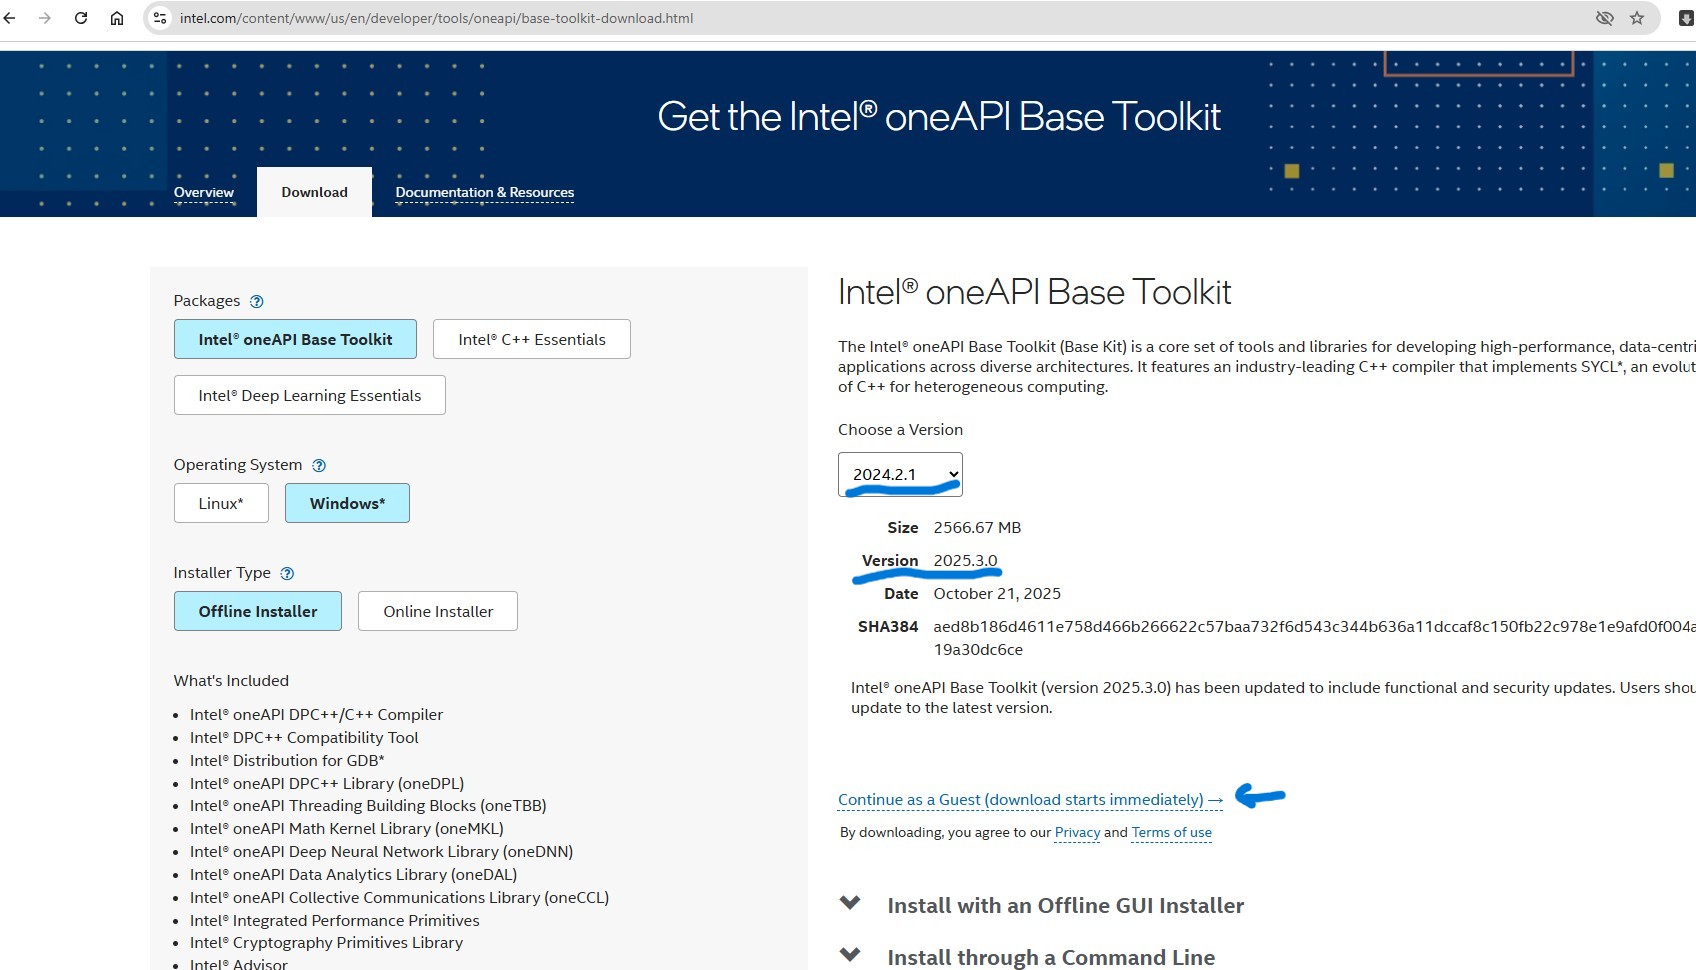Image resolution: width=1696 pixels, height=970 pixels.
Task: Go to browser home page icon
Action: (117, 18)
